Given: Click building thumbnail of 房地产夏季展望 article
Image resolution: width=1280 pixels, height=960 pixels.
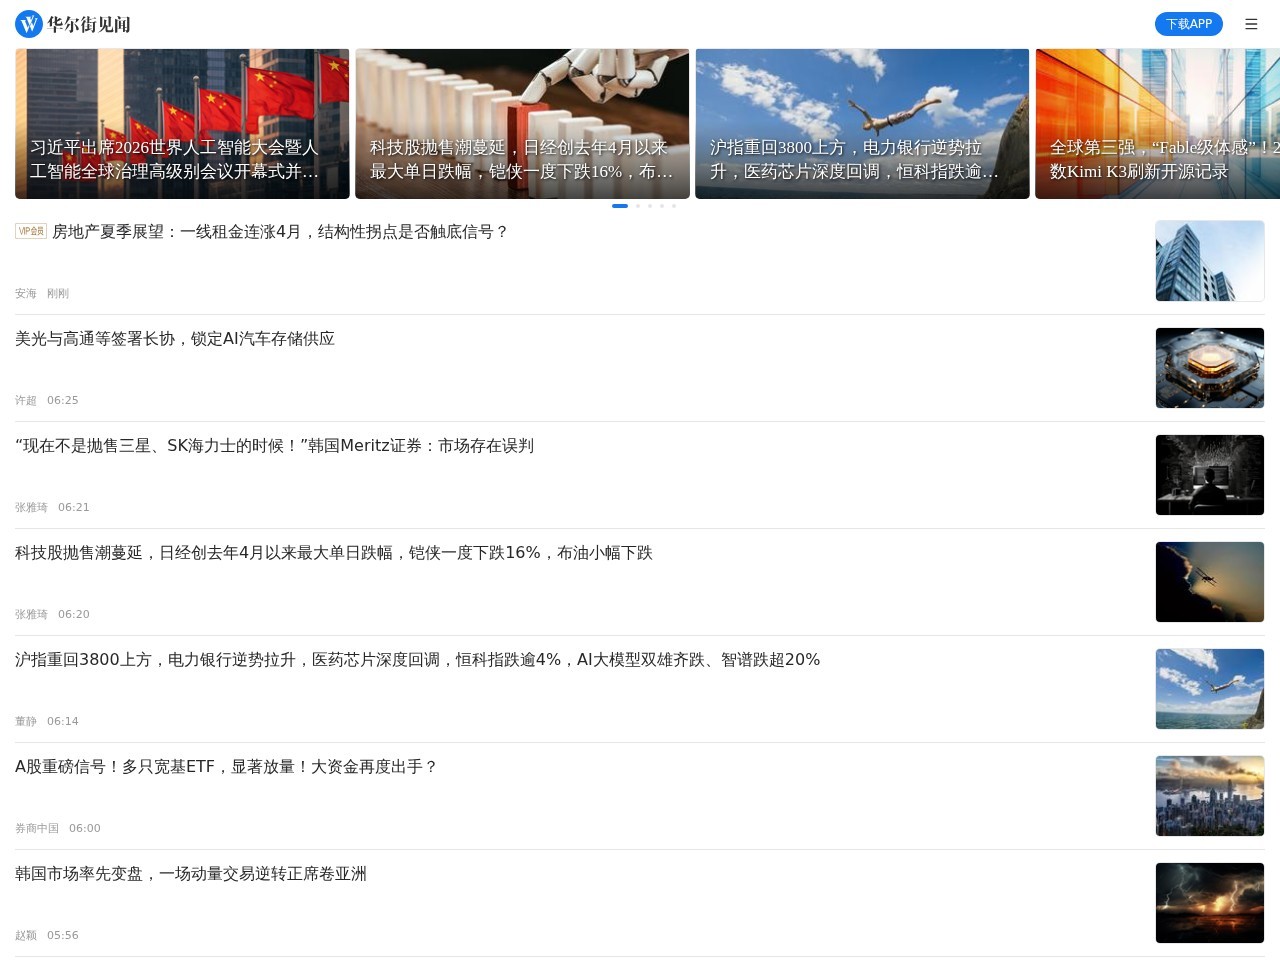Looking at the screenshot, I should [1210, 261].
